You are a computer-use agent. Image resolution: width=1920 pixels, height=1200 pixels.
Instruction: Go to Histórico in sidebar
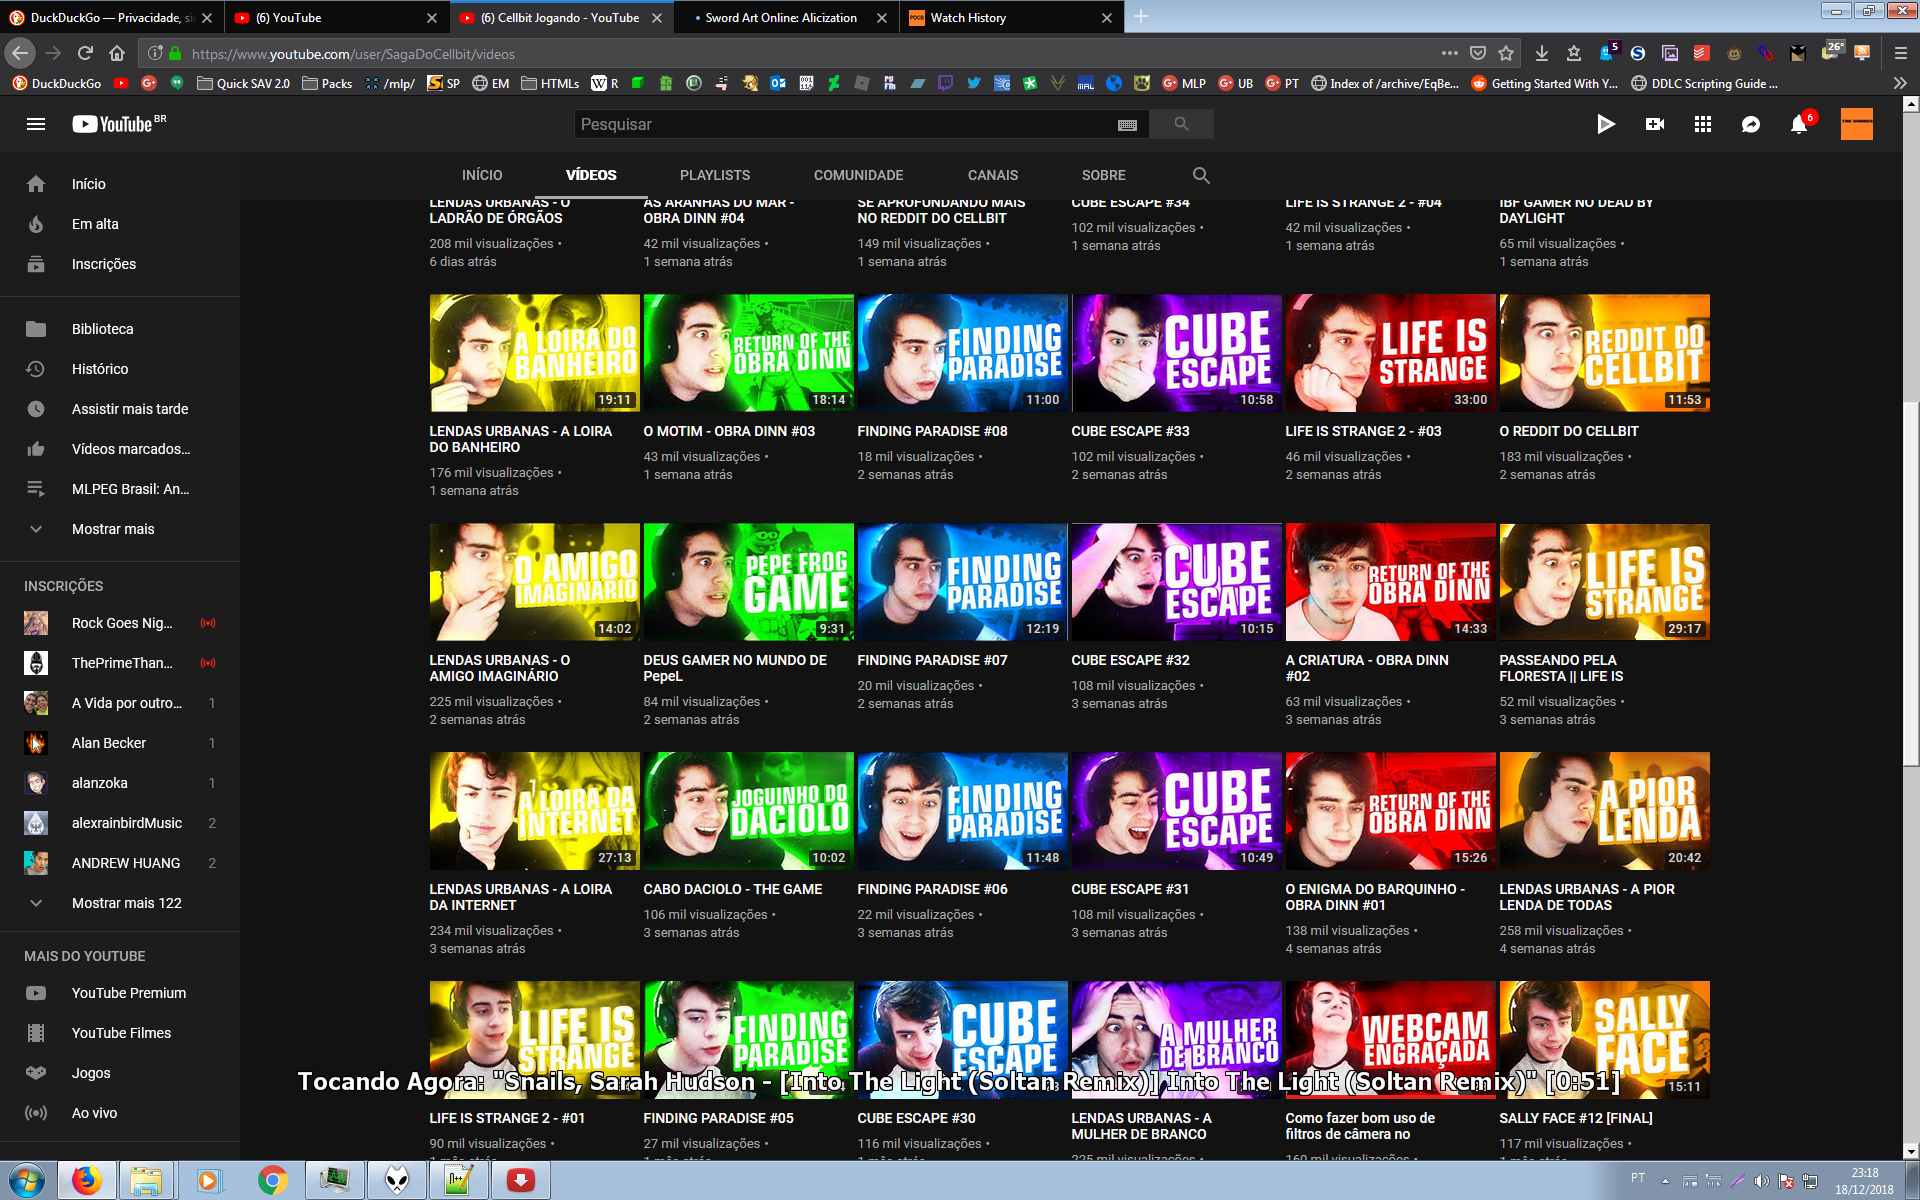pos(100,369)
